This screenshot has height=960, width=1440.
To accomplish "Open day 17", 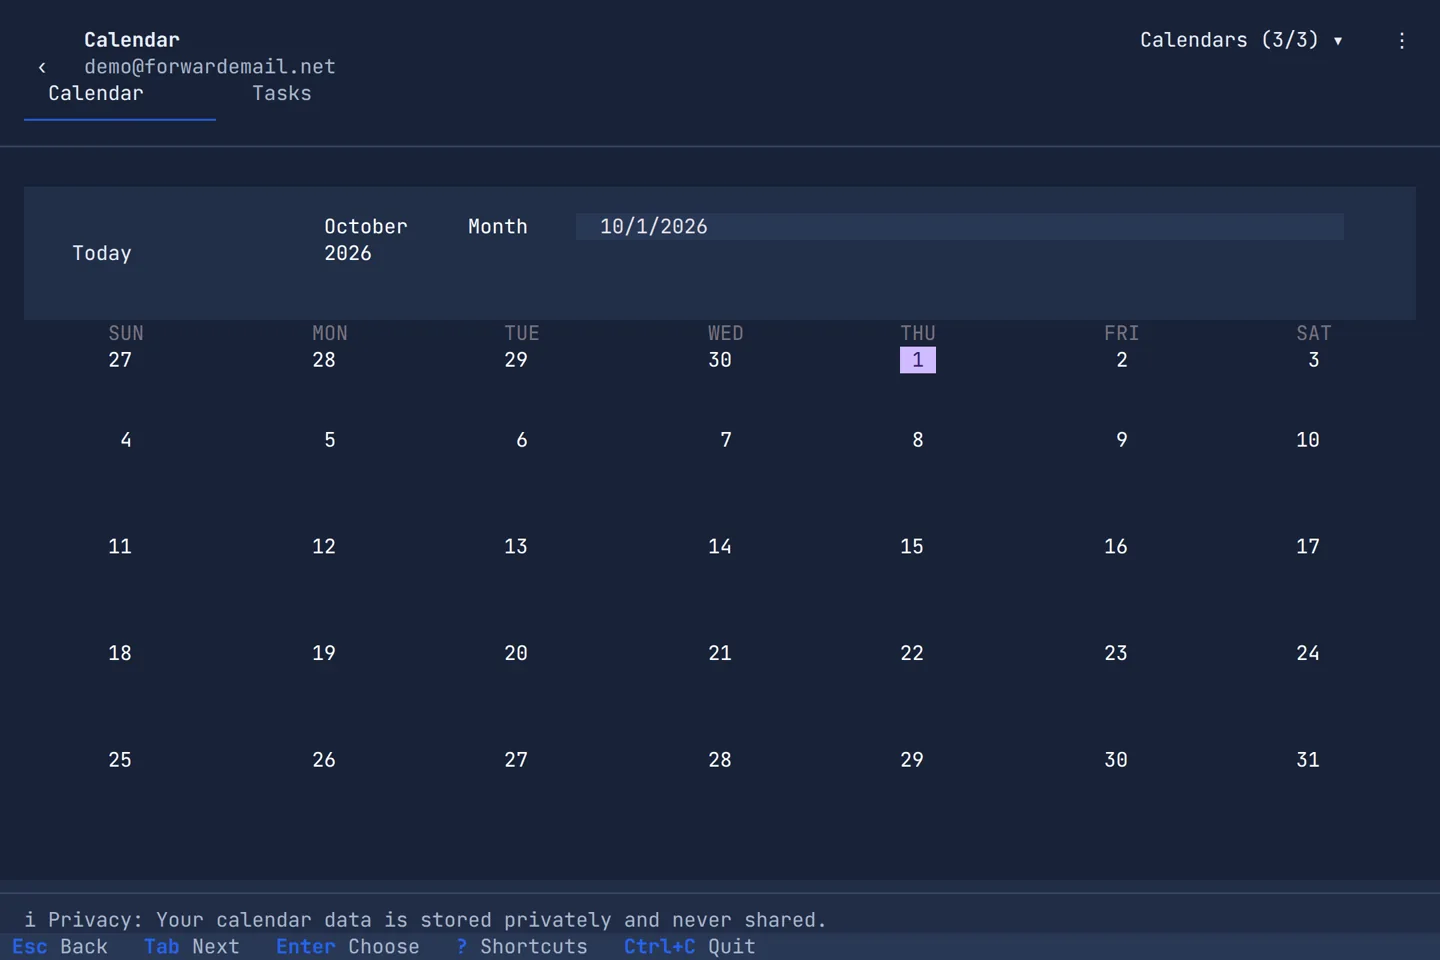I will pos(1308,546).
